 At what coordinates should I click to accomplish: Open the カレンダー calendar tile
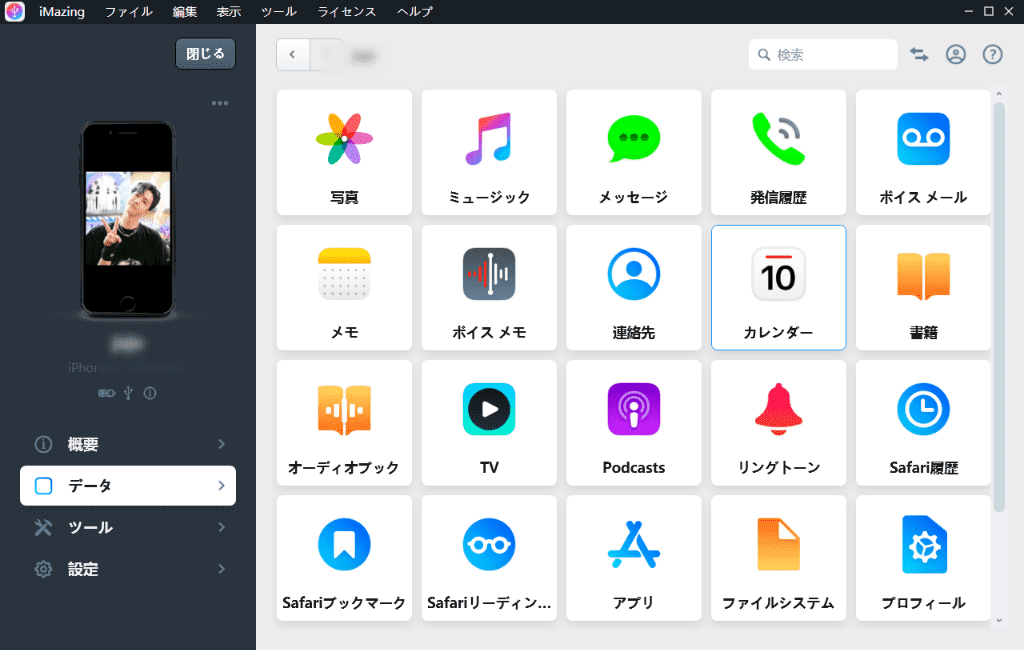click(x=778, y=287)
